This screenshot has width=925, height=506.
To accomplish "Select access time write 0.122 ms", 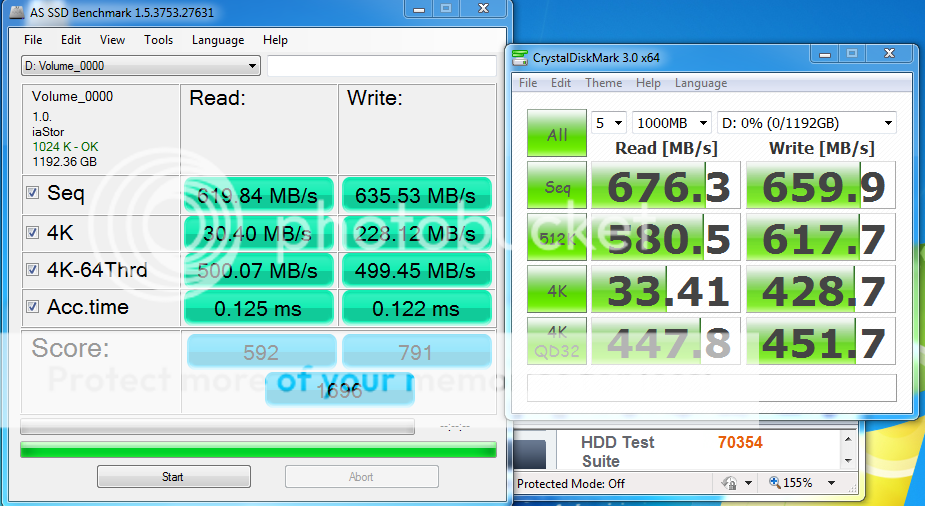I will [x=416, y=307].
